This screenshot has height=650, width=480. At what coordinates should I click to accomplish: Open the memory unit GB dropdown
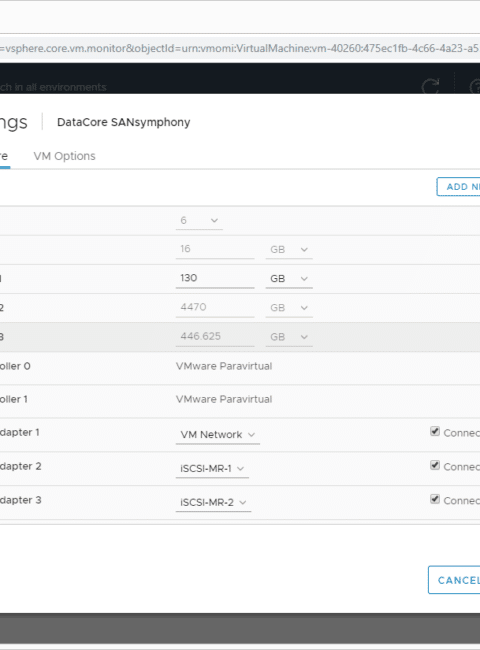(x=289, y=250)
